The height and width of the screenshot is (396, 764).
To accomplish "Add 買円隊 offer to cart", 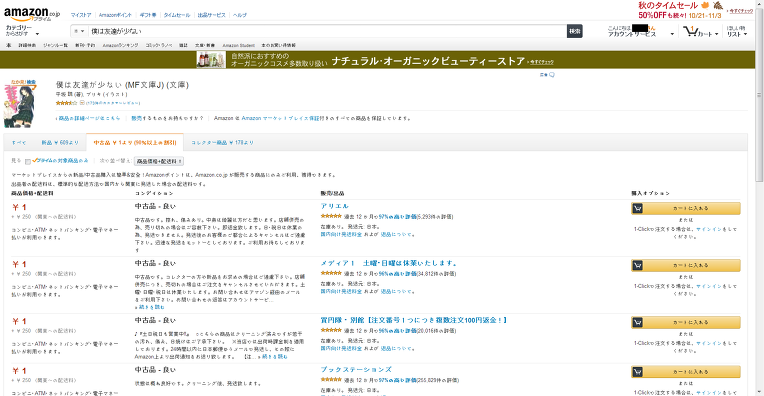I will (x=686, y=322).
